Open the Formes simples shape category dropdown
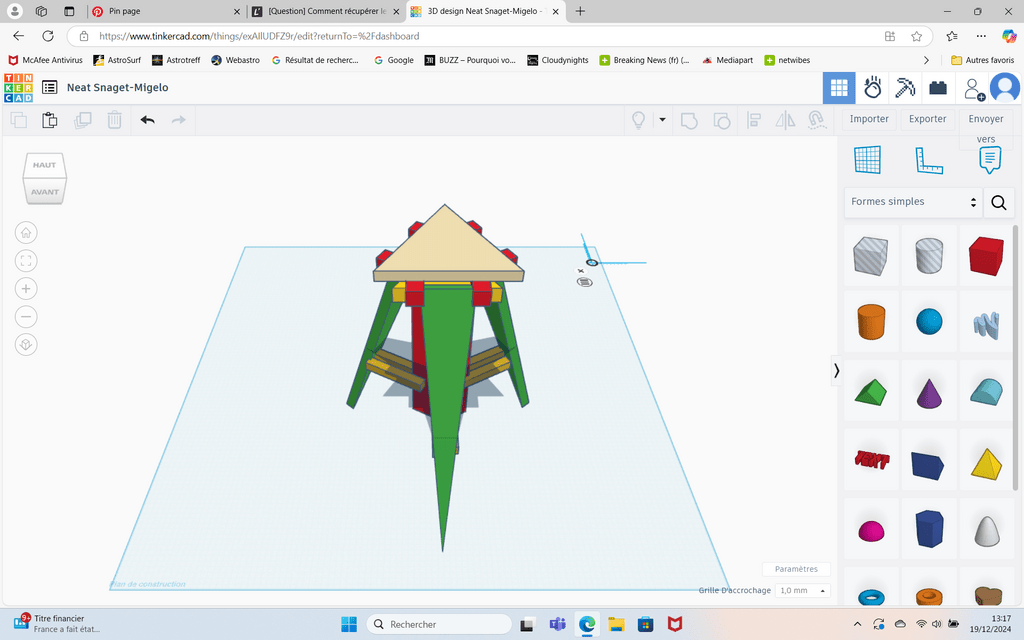 (x=913, y=202)
